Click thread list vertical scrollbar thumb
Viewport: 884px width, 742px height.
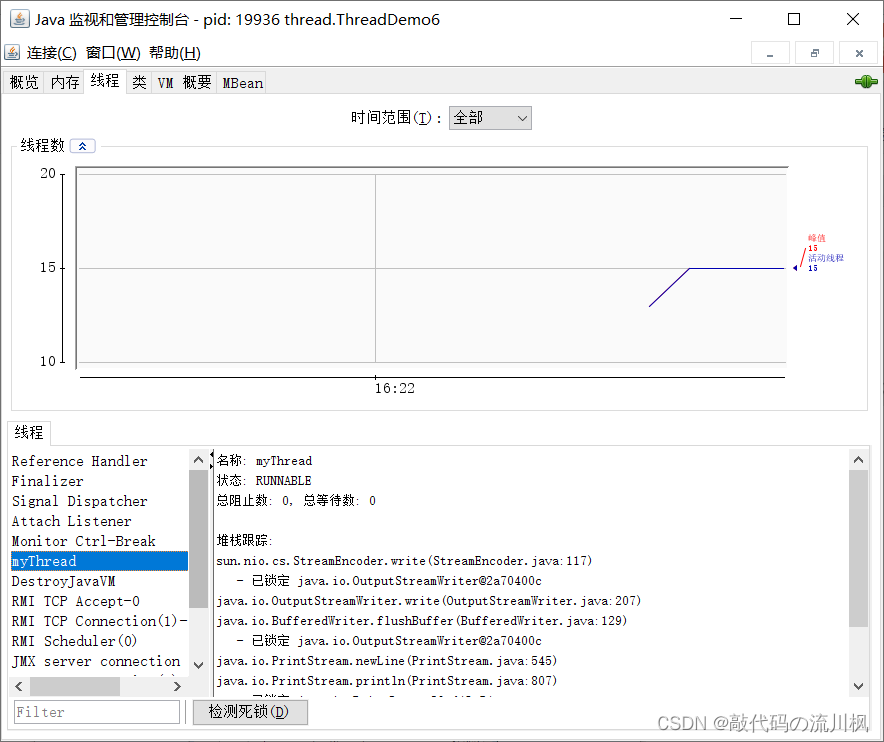198,540
